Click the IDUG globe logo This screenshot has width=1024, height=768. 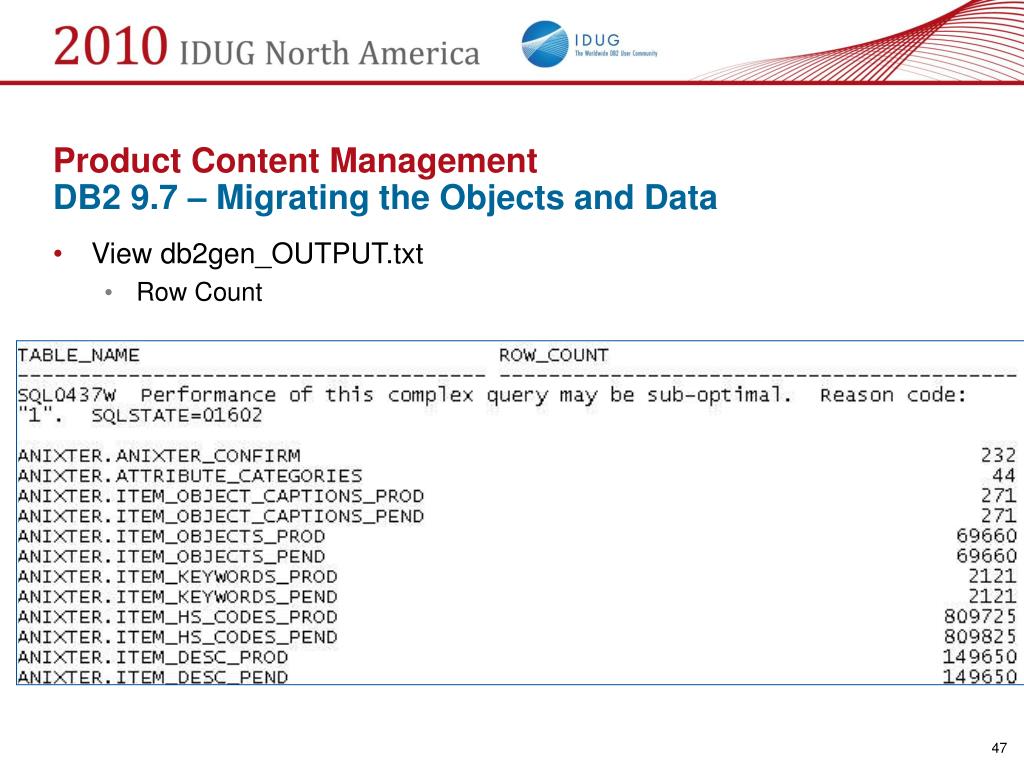point(545,44)
